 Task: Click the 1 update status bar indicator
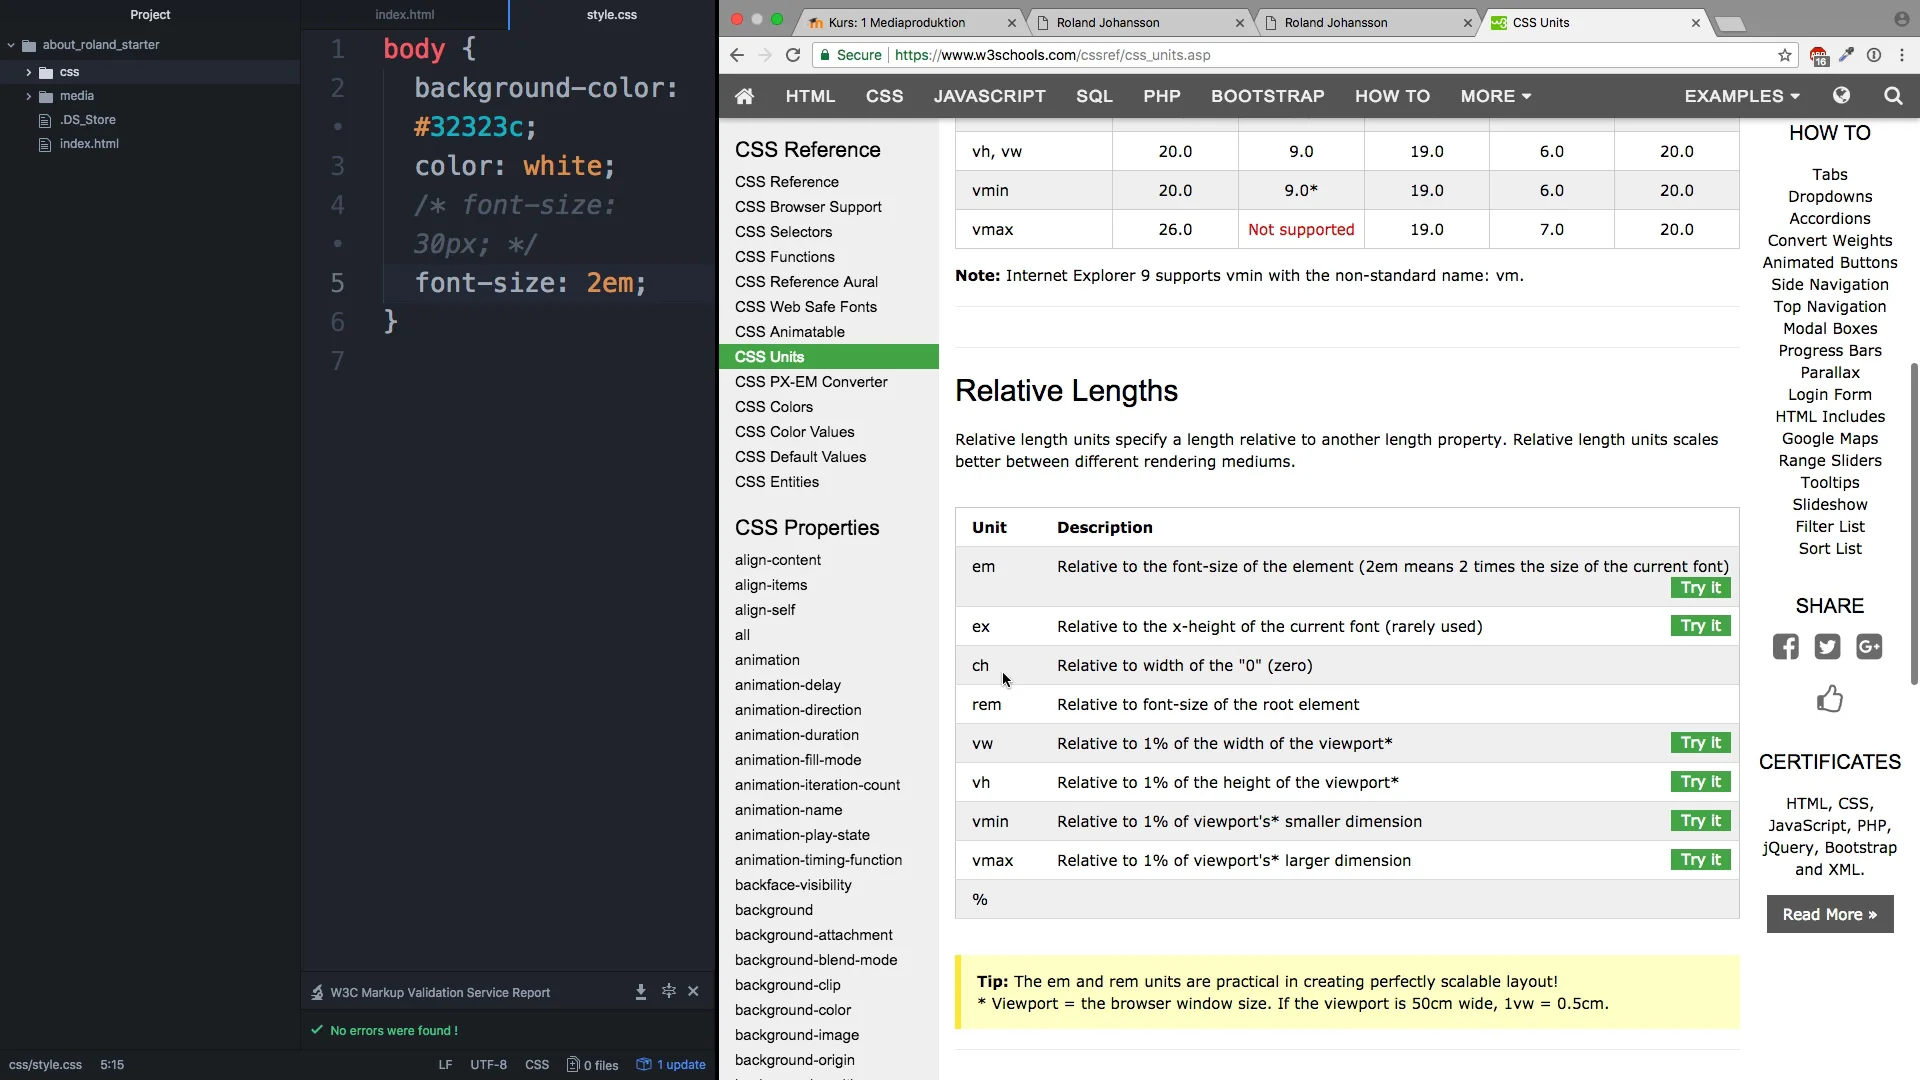point(672,1064)
